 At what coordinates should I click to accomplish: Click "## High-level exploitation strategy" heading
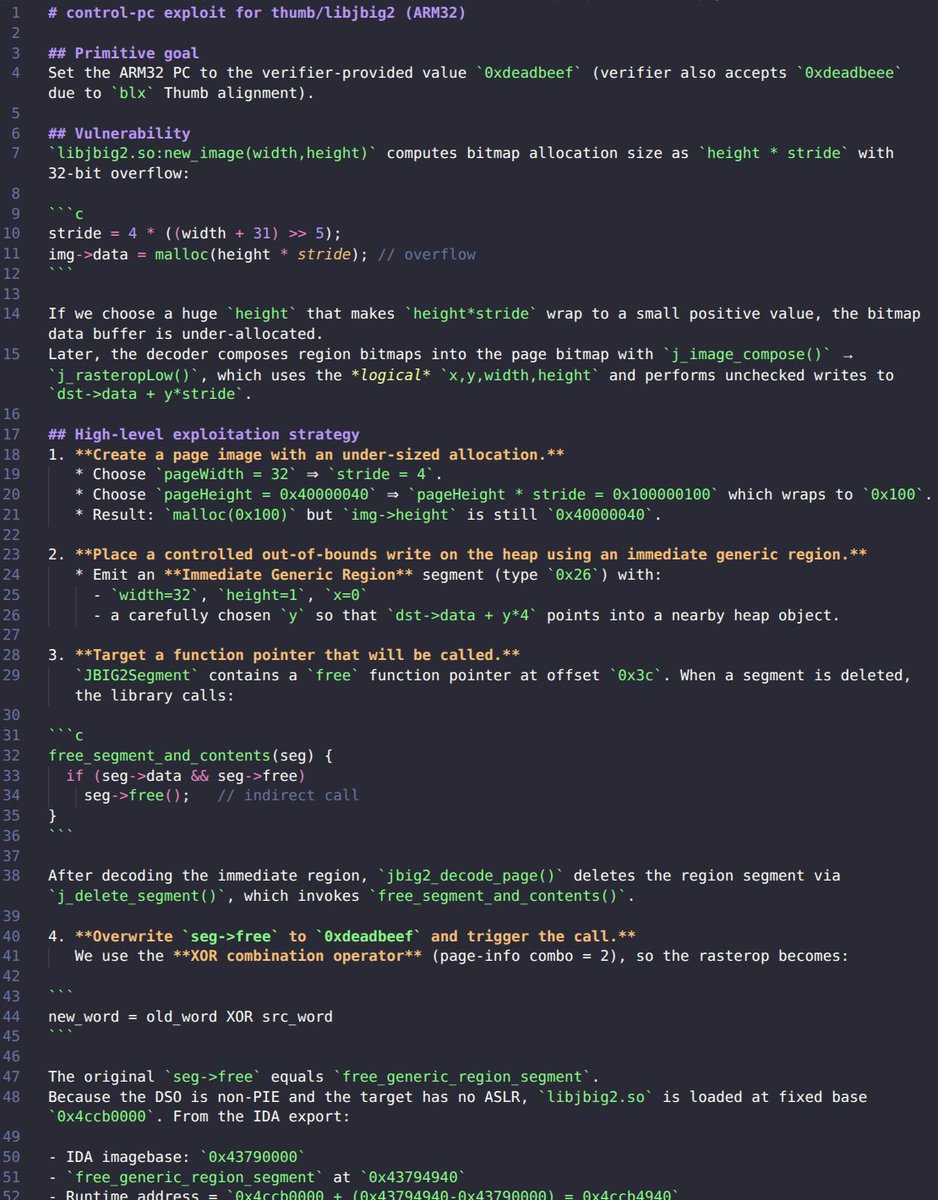[204, 434]
